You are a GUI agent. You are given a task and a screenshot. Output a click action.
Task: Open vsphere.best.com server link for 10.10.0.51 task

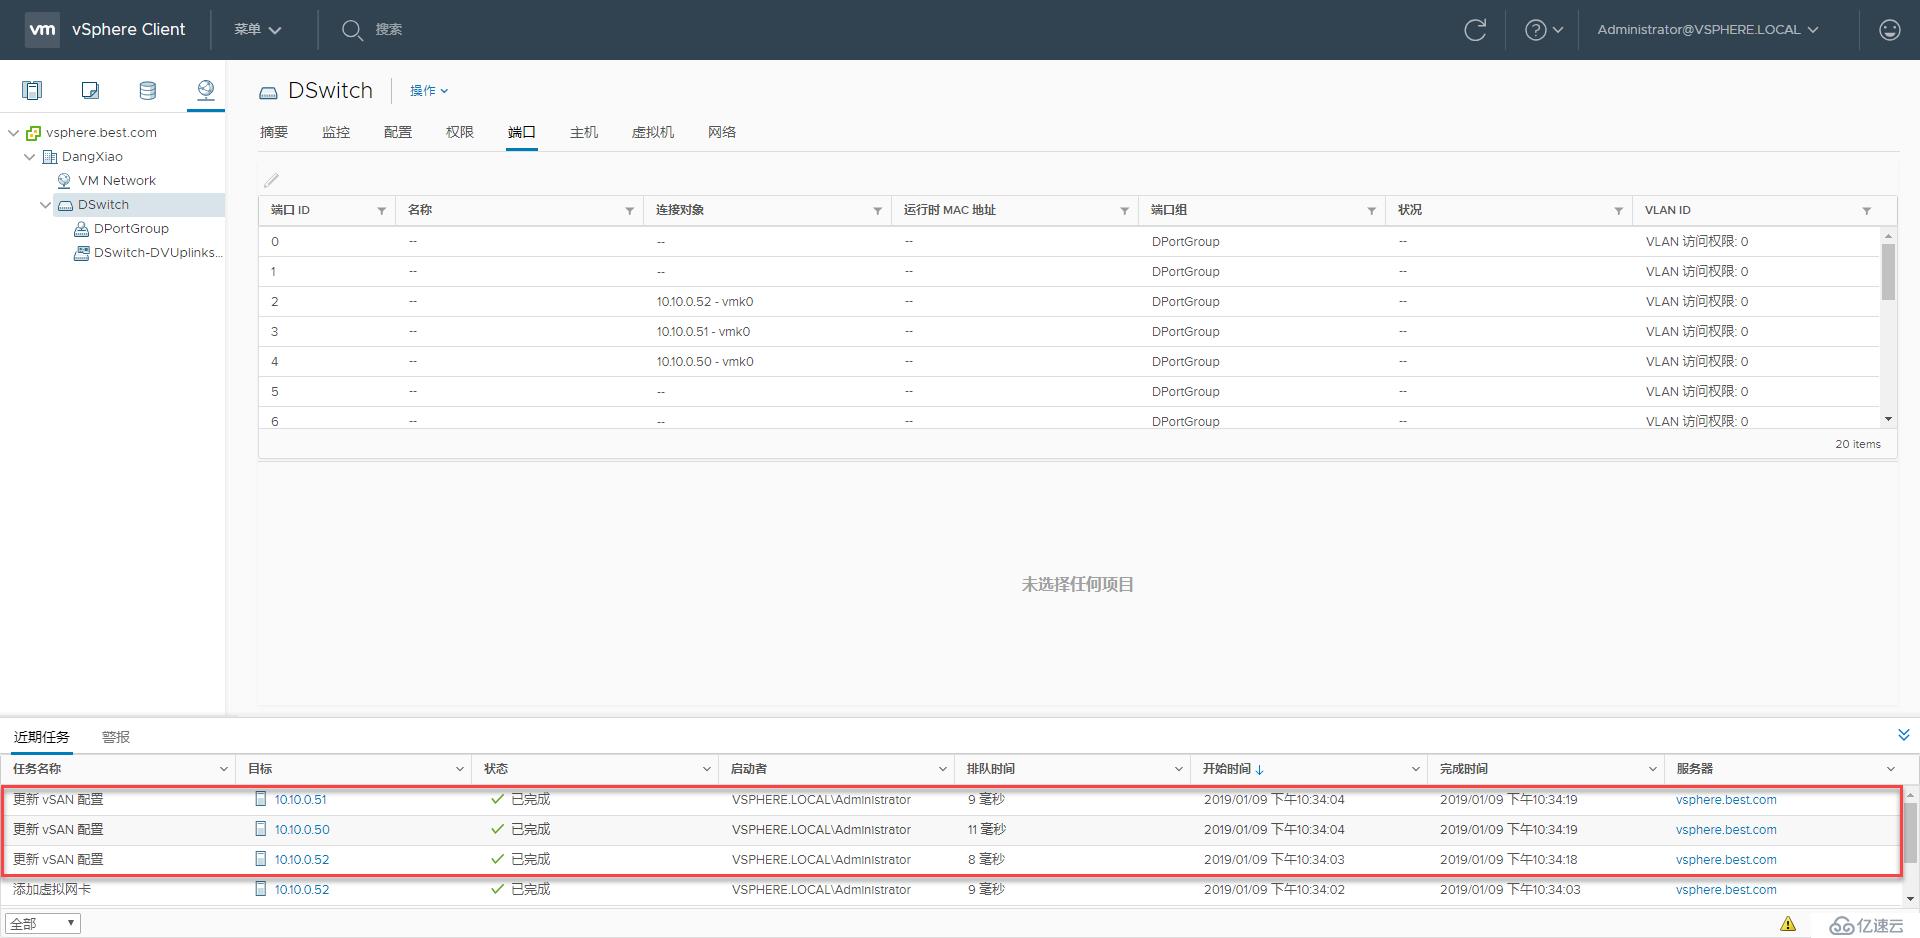pos(1726,800)
